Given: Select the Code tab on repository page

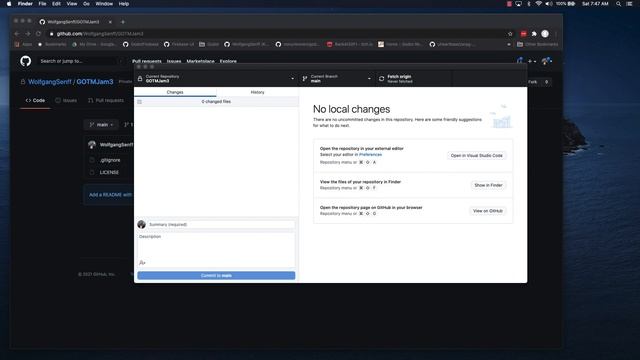Looking at the screenshot, I should pyautogui.click(x=36, y=100).
